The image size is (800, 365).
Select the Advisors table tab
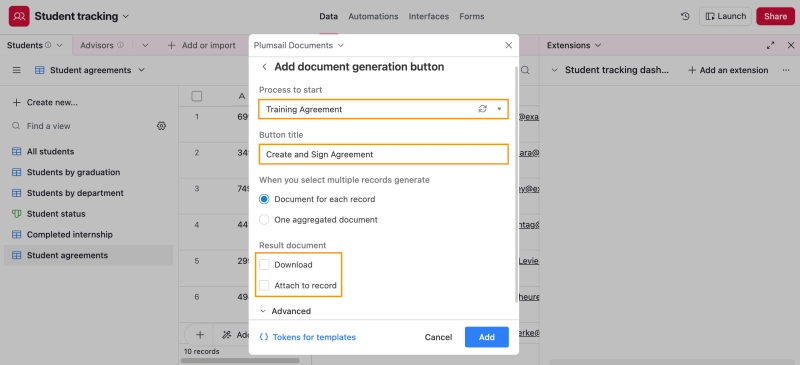pyautogui.click(x=97, y=45)
